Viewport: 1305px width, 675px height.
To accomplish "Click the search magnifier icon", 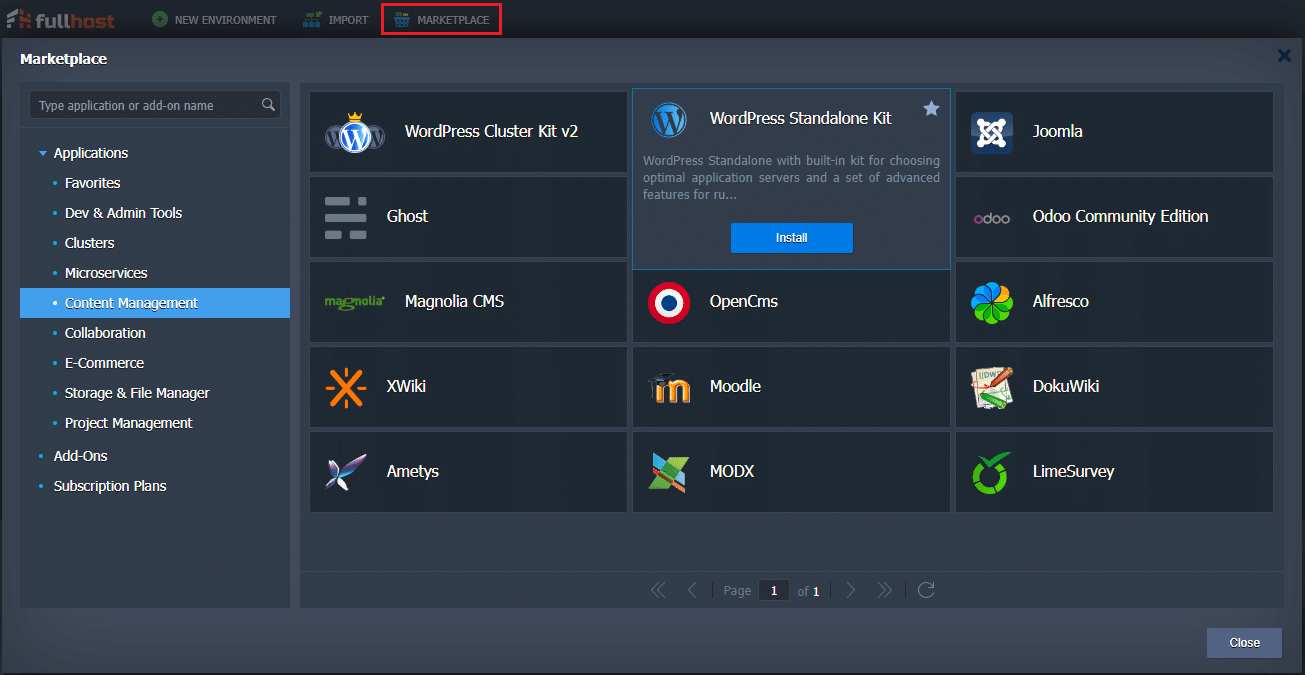I will (x=268, y=105).
